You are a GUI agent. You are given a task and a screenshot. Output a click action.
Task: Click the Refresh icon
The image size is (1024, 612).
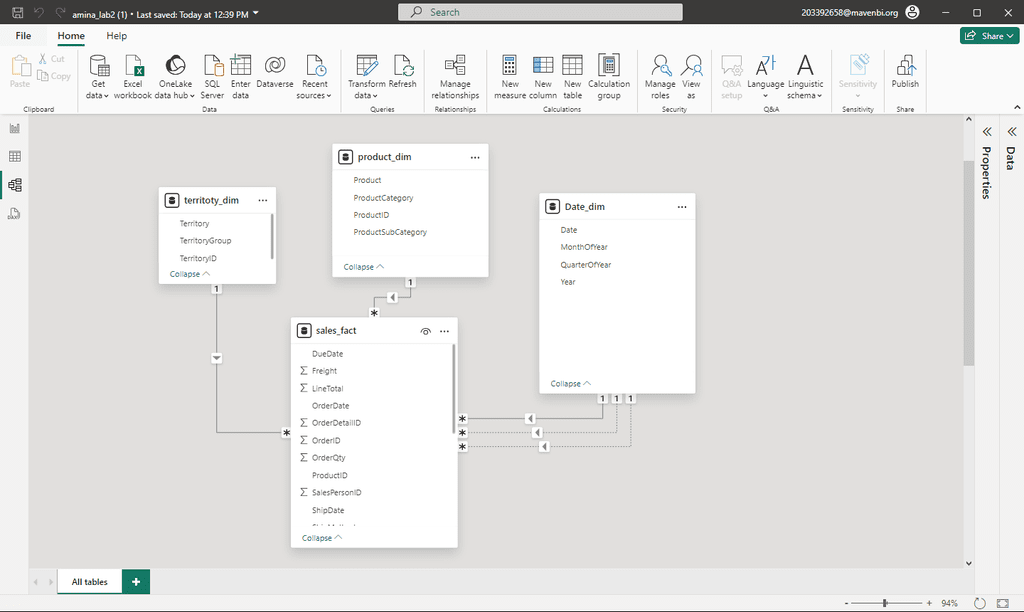pos(402,66)
